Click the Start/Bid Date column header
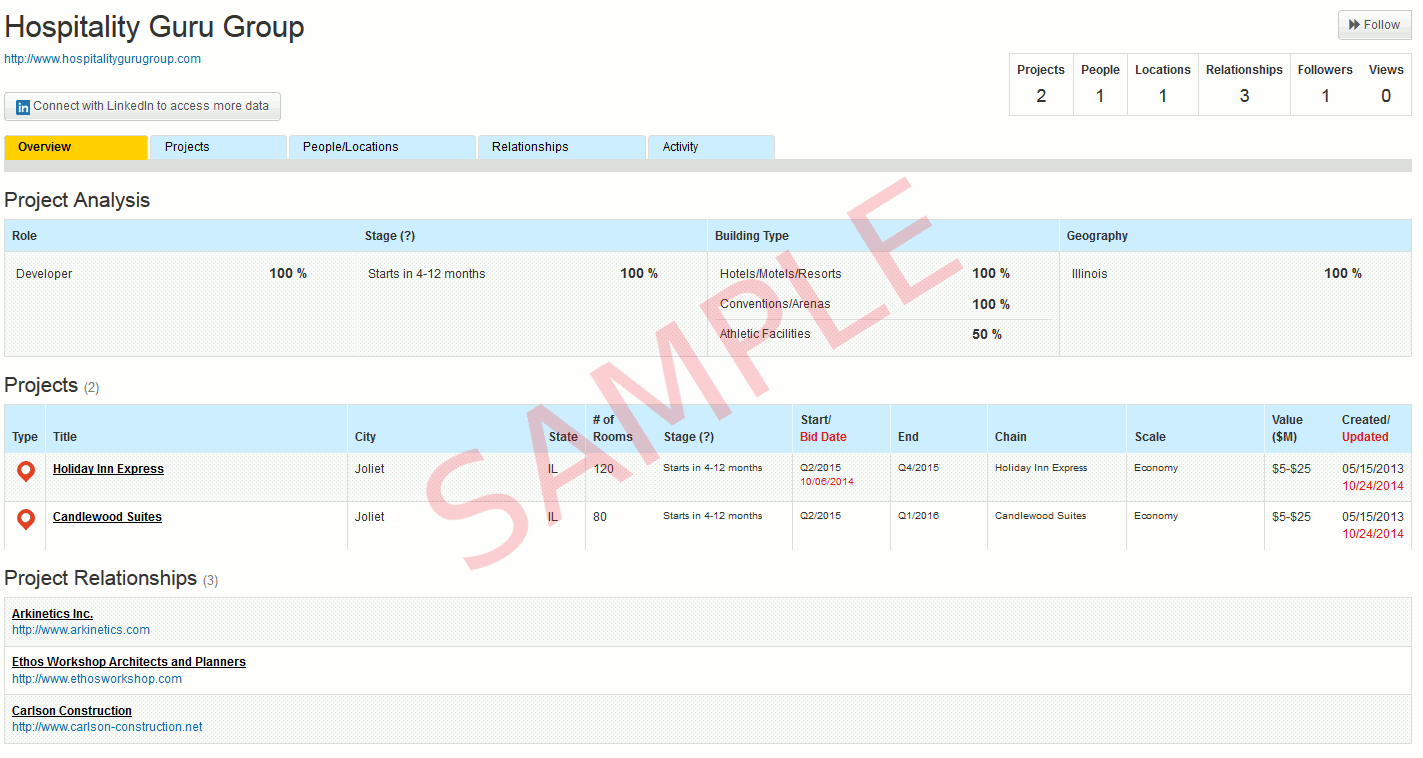This screenshot has width=1423, height=758. point(824,428)
